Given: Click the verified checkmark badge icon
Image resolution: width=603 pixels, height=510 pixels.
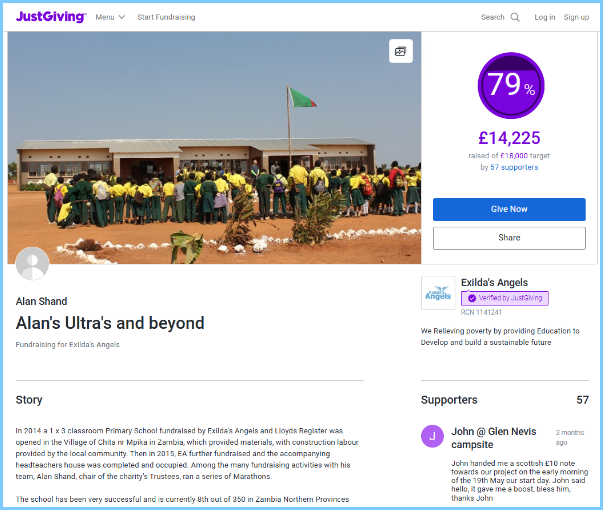Looking at the screenshot, I should point(472,298).
